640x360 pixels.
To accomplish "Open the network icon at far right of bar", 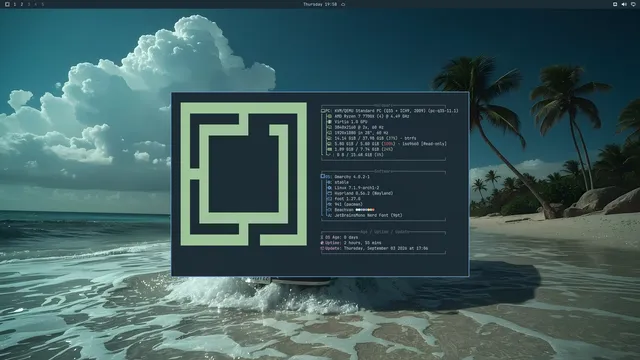I will [x=633, y=4].
